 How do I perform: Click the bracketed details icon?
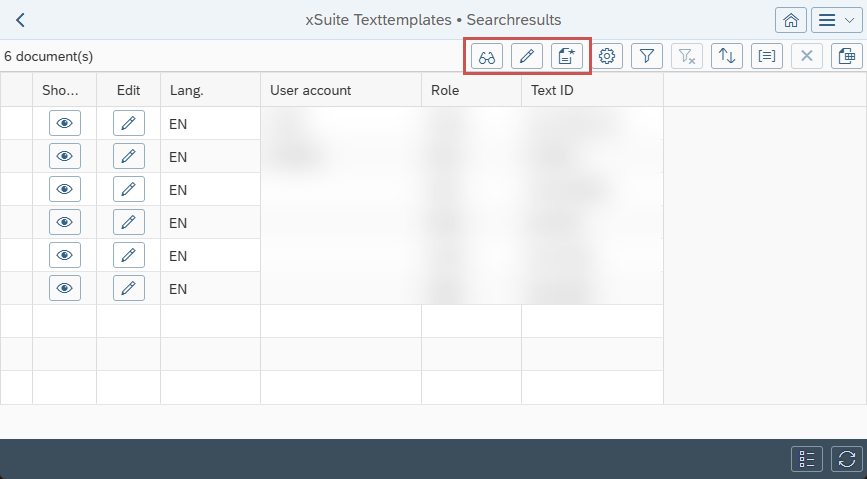point(767,56)
